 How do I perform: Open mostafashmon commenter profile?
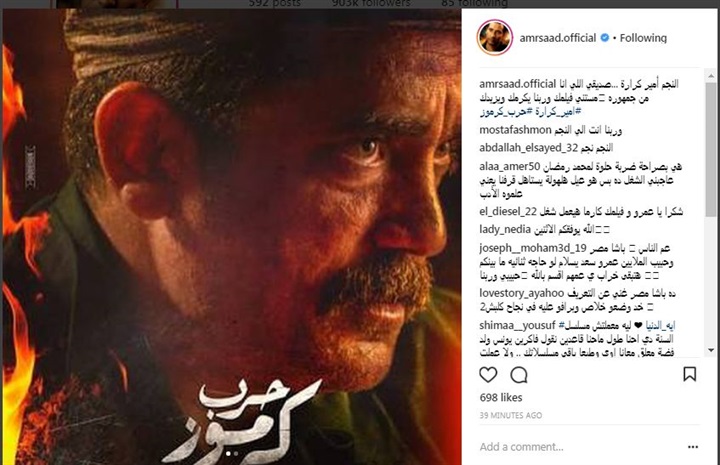515,130
